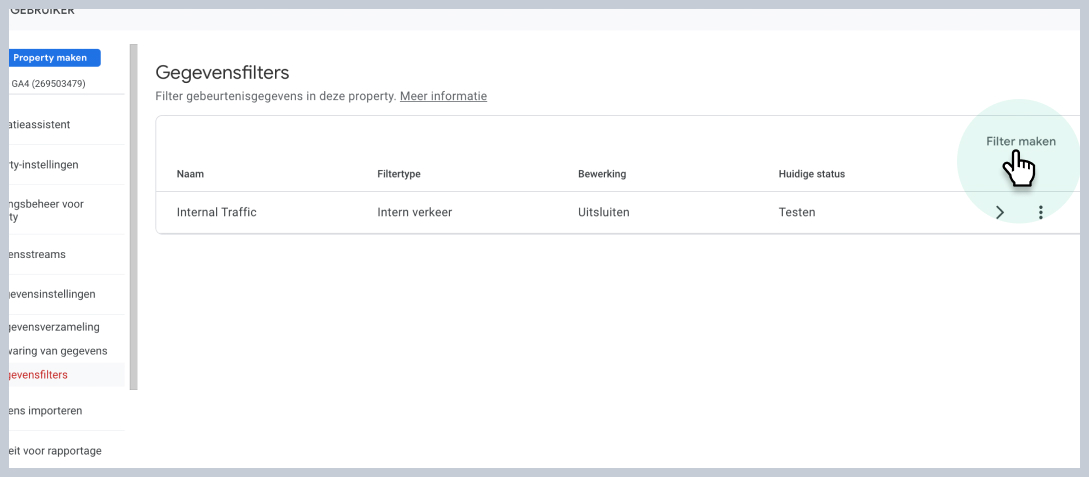The height and width of the screenshot is (477, 1090).
Task: Click the Uitsluiten operation cell
Action: coord(603,212)
